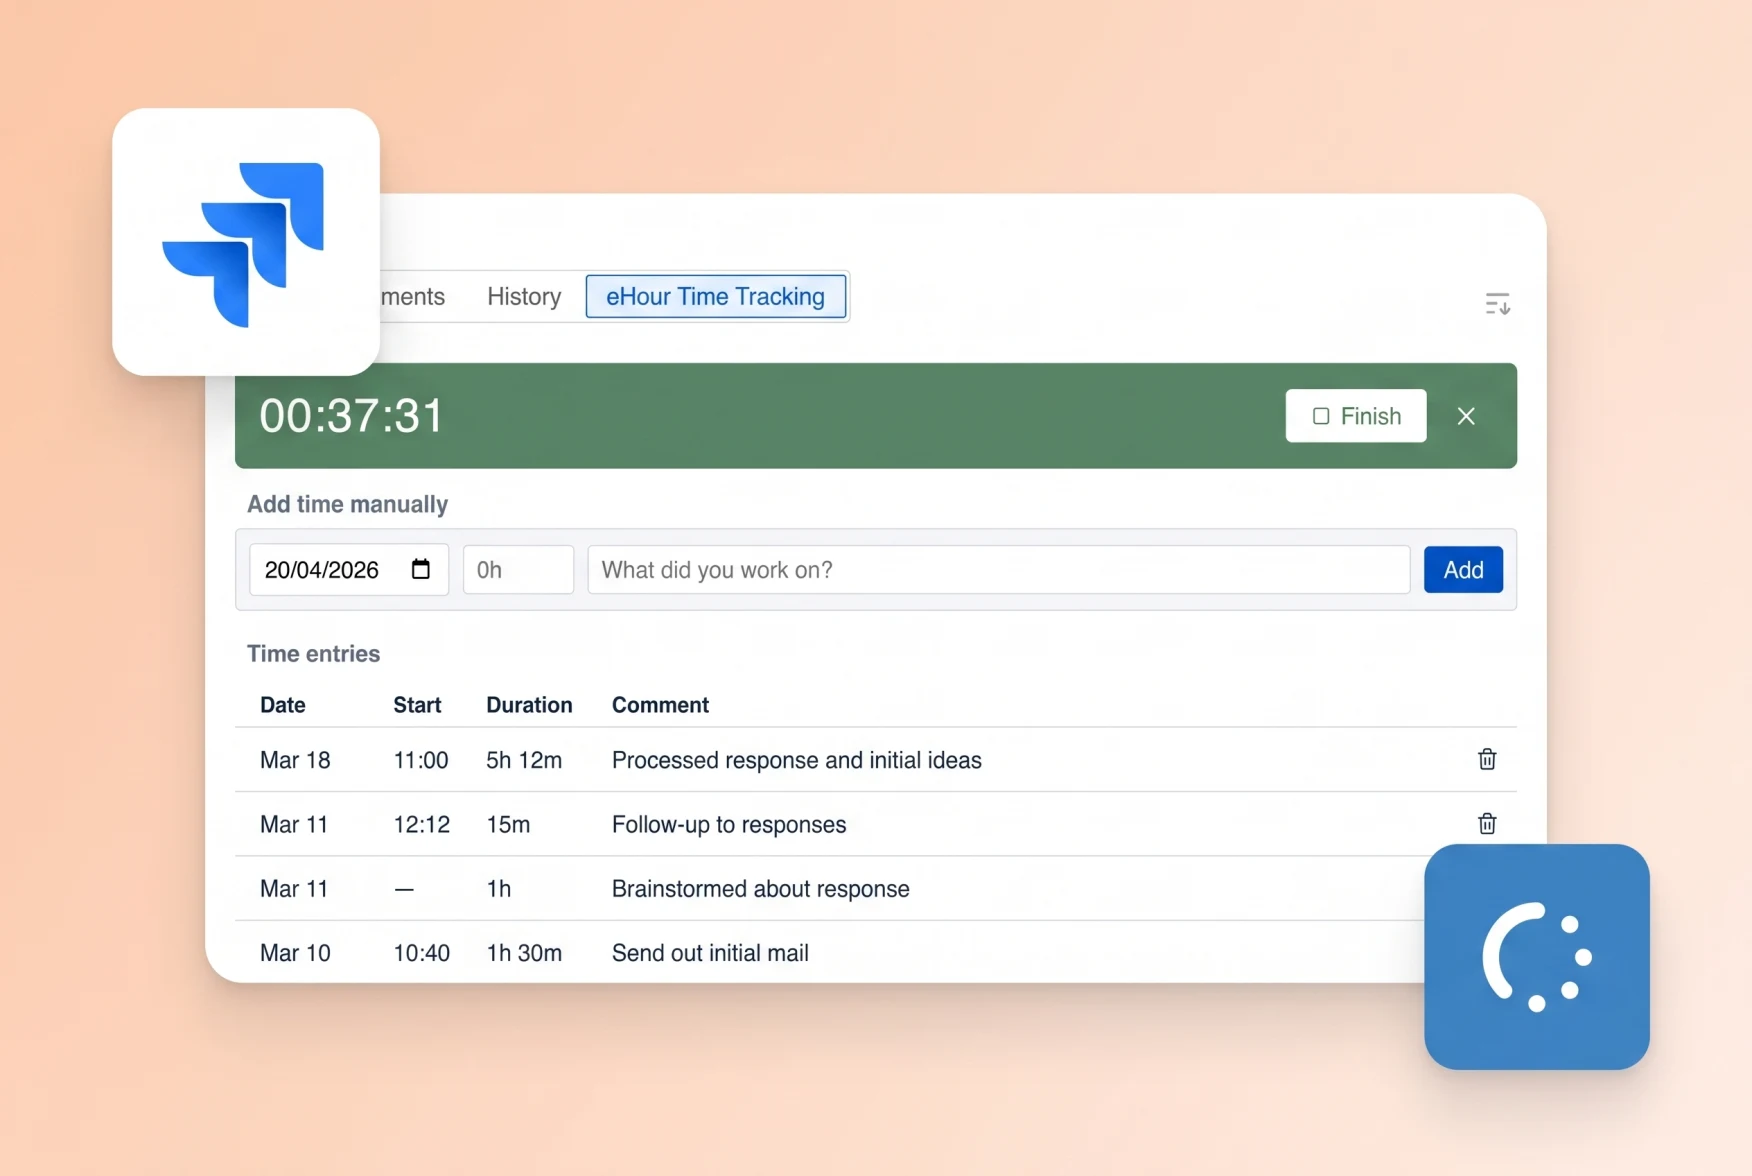Click the Mar 18 date cell
The width and height of the screenshot is (1752, 1176).
point(295,760)
